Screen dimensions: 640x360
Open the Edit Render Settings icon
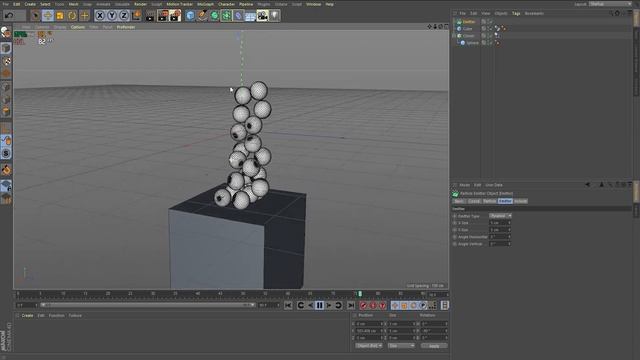(175, 16)
